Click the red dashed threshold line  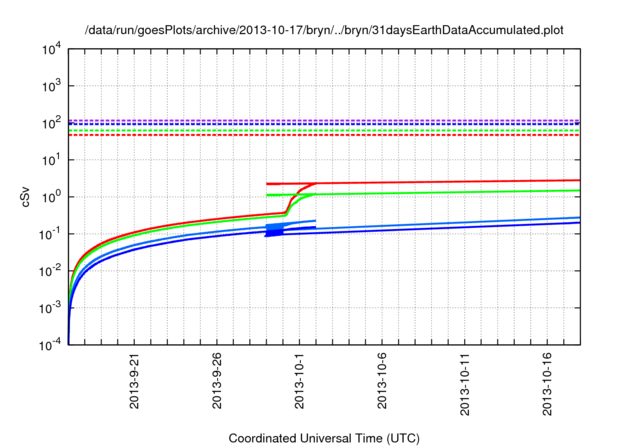pyautogui.click(x=324, y=135)
